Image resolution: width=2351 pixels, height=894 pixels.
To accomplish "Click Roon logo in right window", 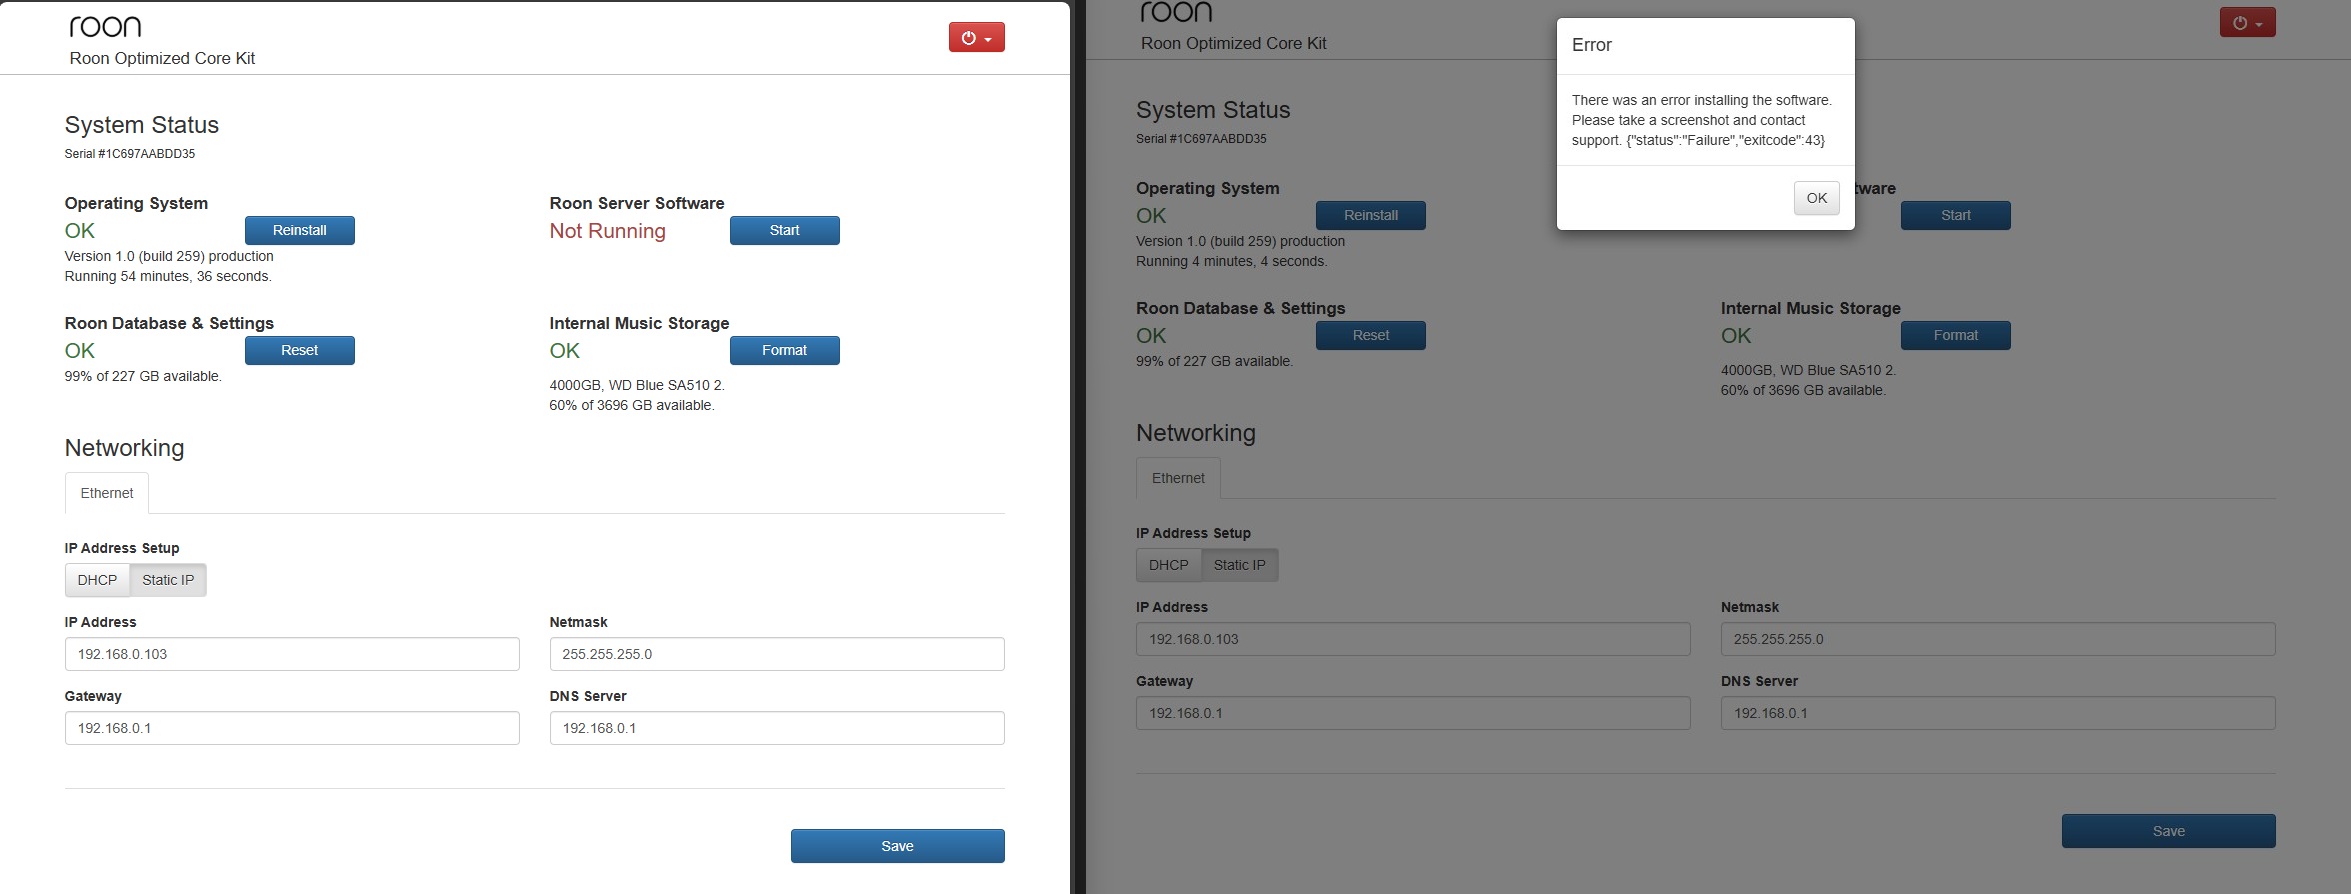I will pos(1176,11).
